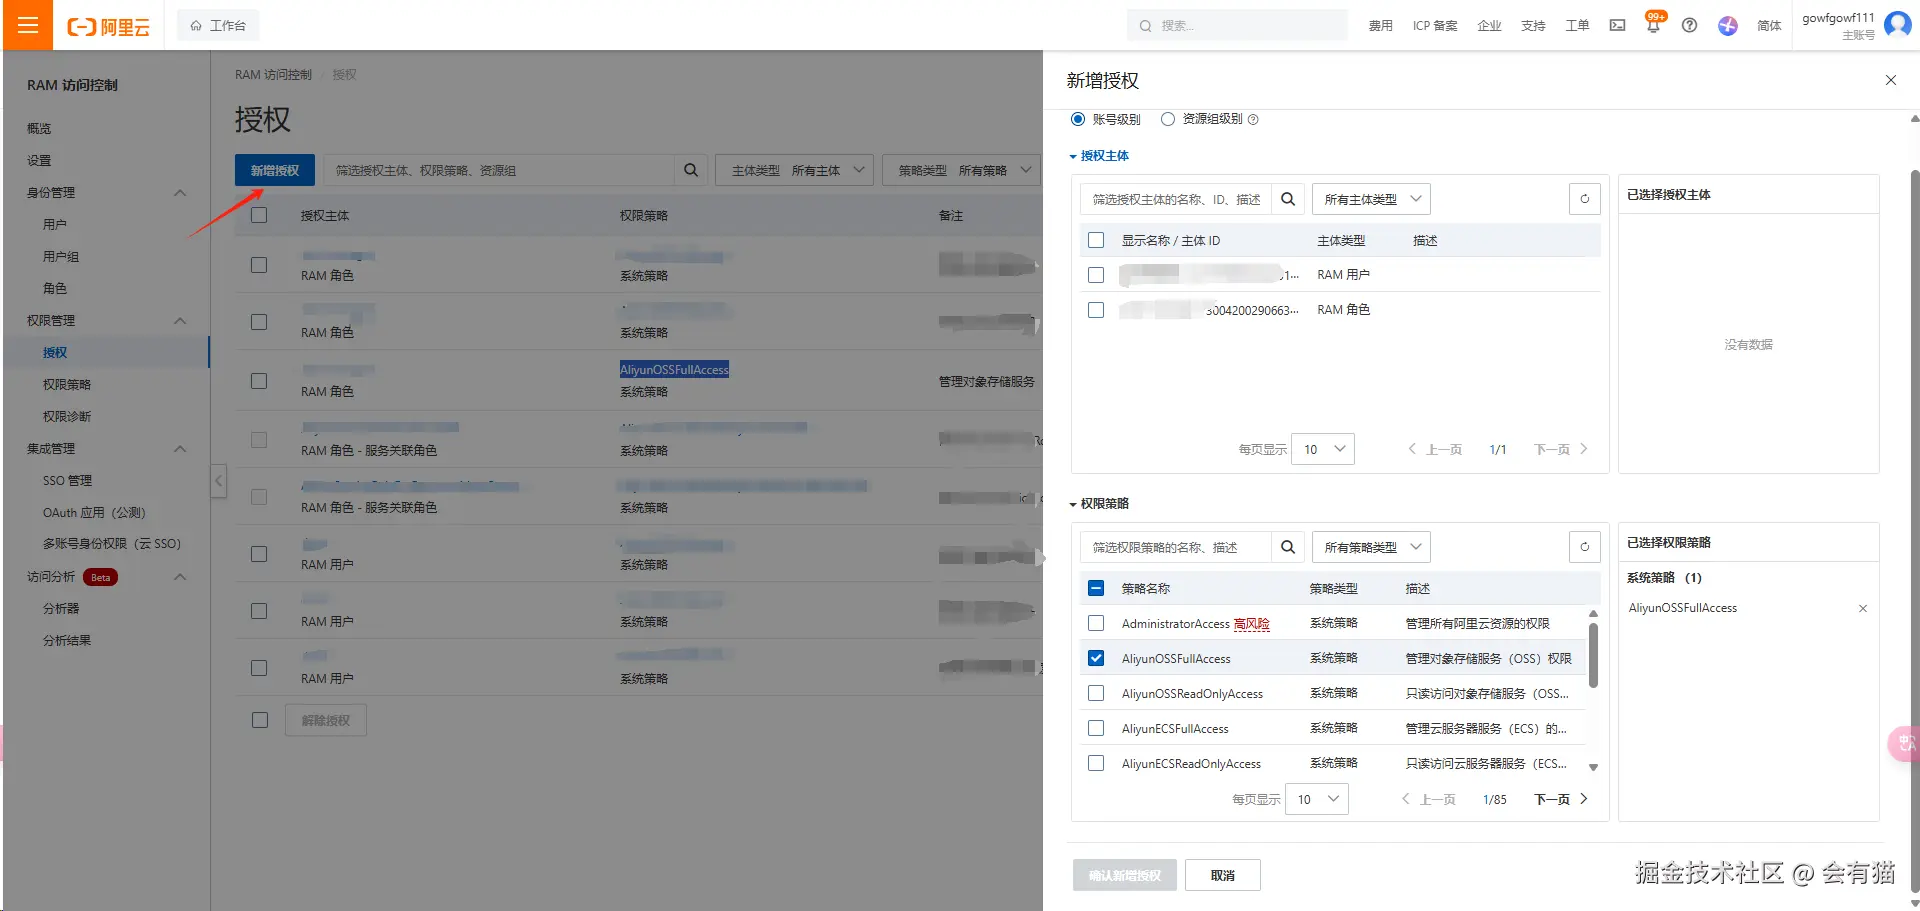Open the 工单 menu item

pos(1578,26)
